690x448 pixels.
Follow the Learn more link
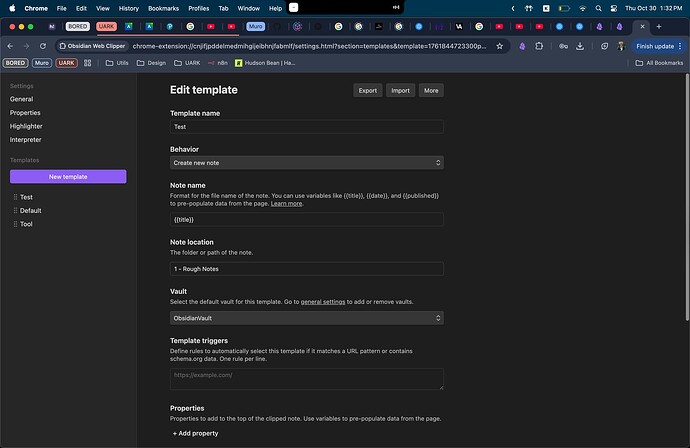(286, 204)
